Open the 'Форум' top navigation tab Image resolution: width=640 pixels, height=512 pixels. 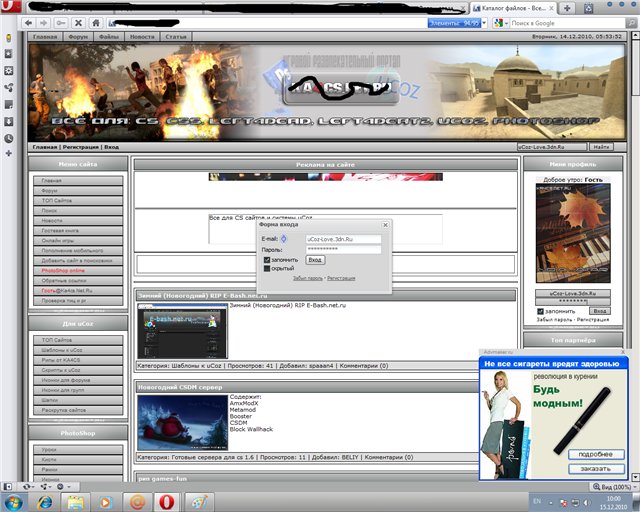(78, 37)
